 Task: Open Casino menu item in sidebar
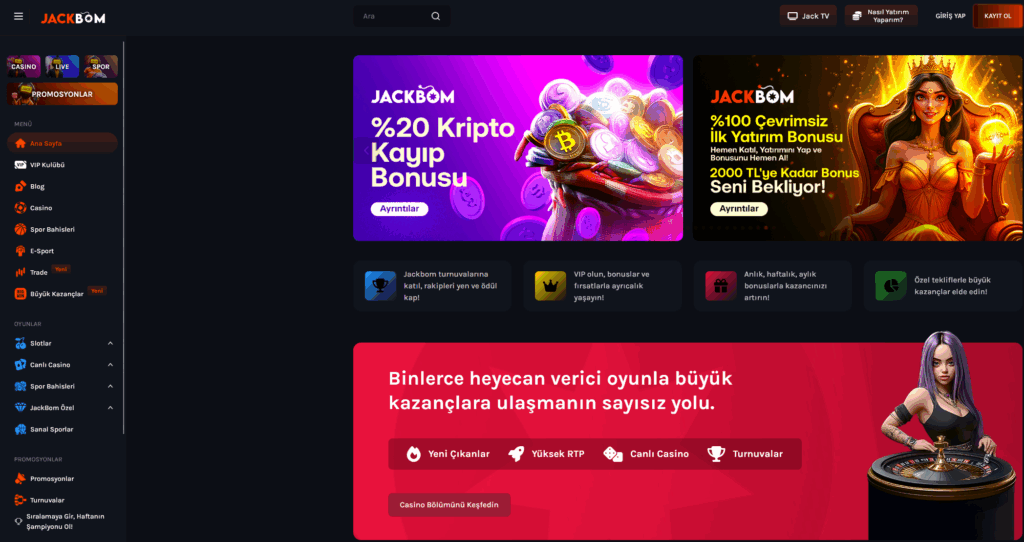pyautogui.click(x=63, y=208)
